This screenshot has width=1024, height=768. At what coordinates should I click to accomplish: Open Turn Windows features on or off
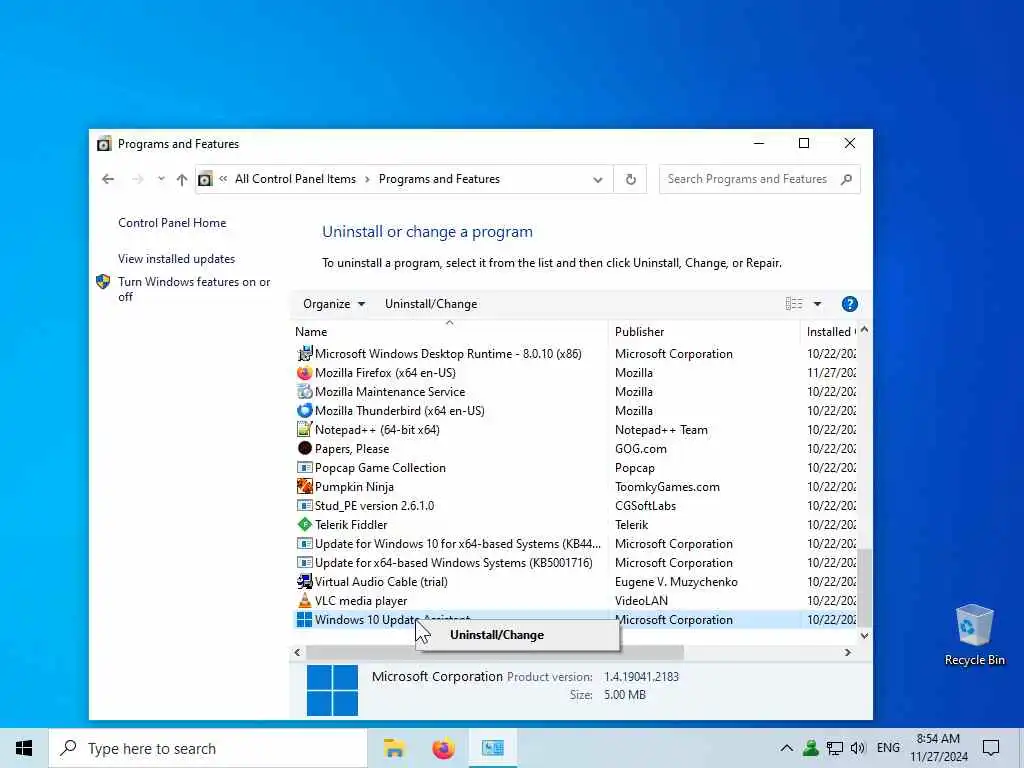tap(194, 289)
